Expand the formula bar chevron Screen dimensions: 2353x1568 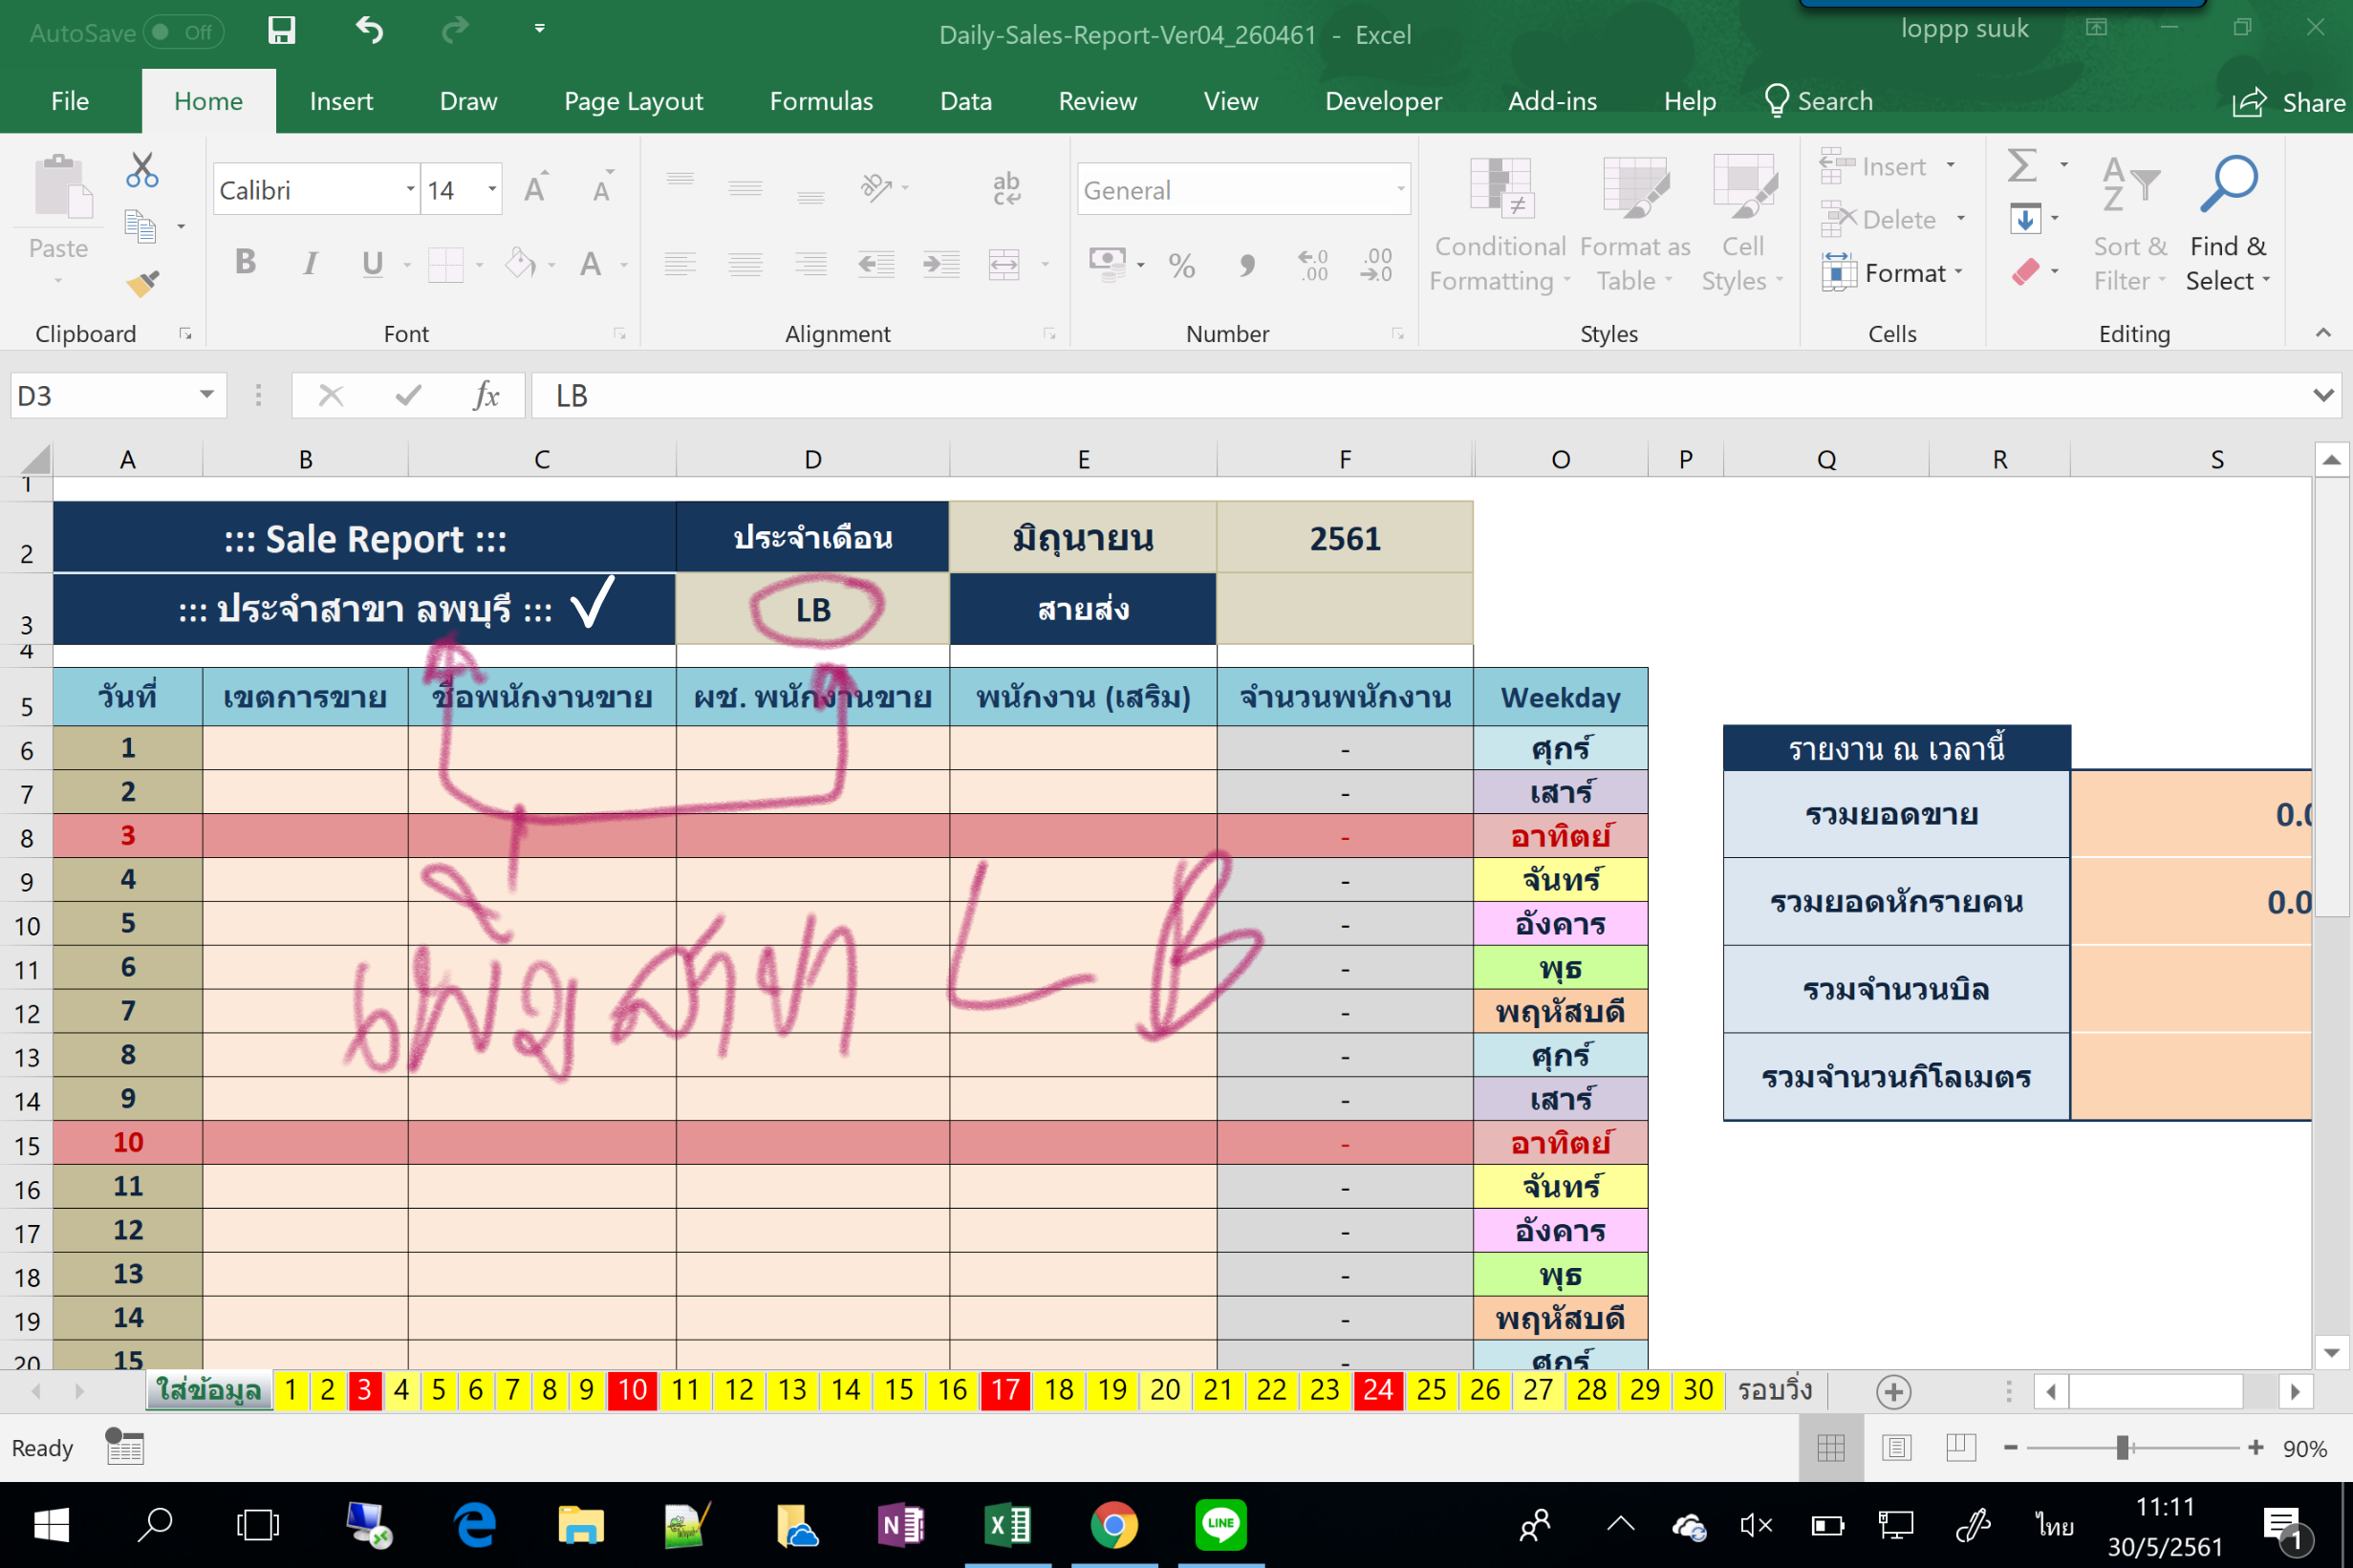[2323, 396]
